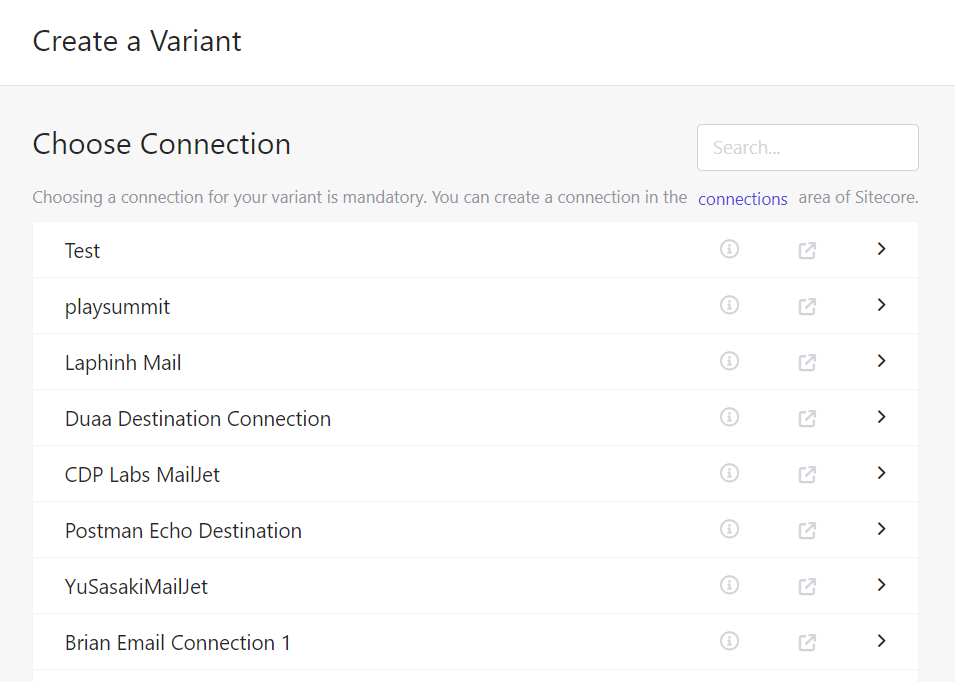Click info icon for Postman Echo Destination
The width and height of the screenshot is (955, 682).
pyautogui.click(x=729, y=529)
